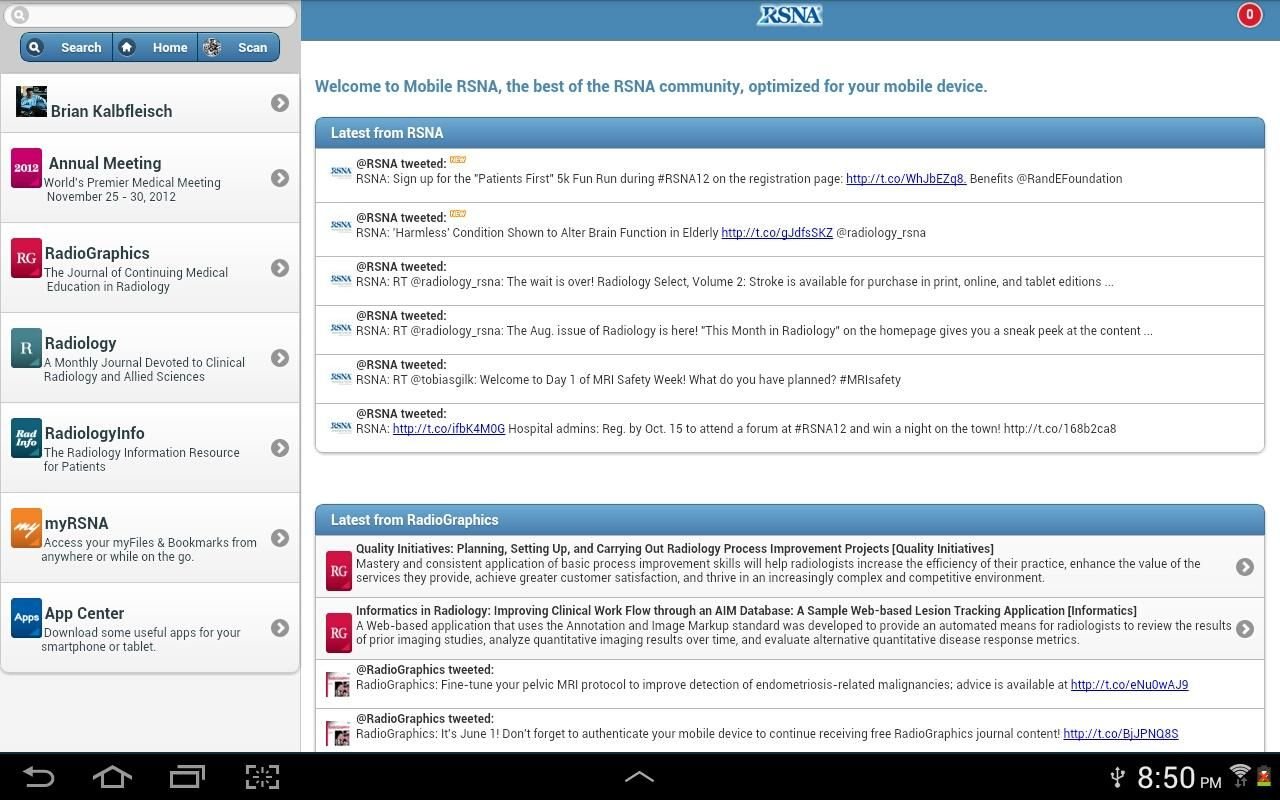Viewport: 1280px width, 800px height.
Task: Click RSNA icon beside 'Harmless' Condition tweet
Action: [341, 226]
